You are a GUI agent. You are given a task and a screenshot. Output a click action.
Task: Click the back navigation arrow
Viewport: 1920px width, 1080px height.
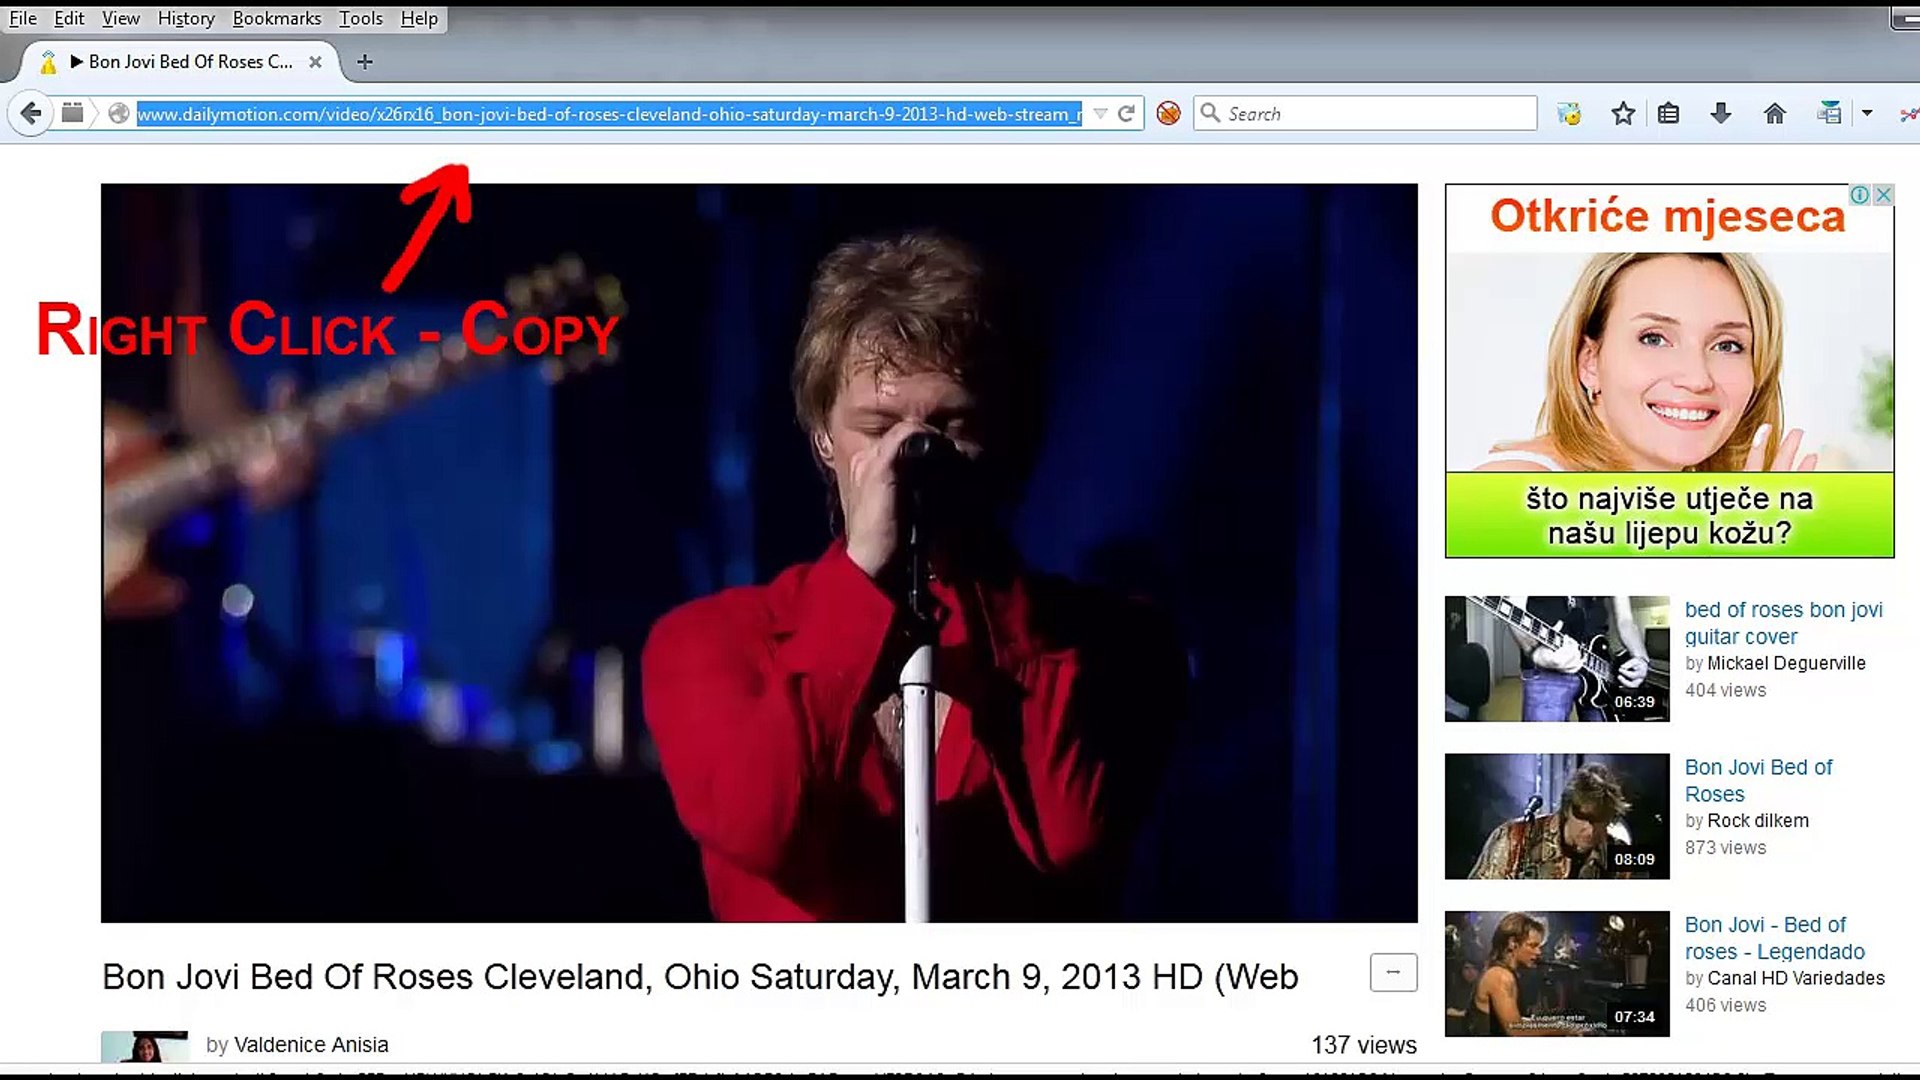[29, 112]
